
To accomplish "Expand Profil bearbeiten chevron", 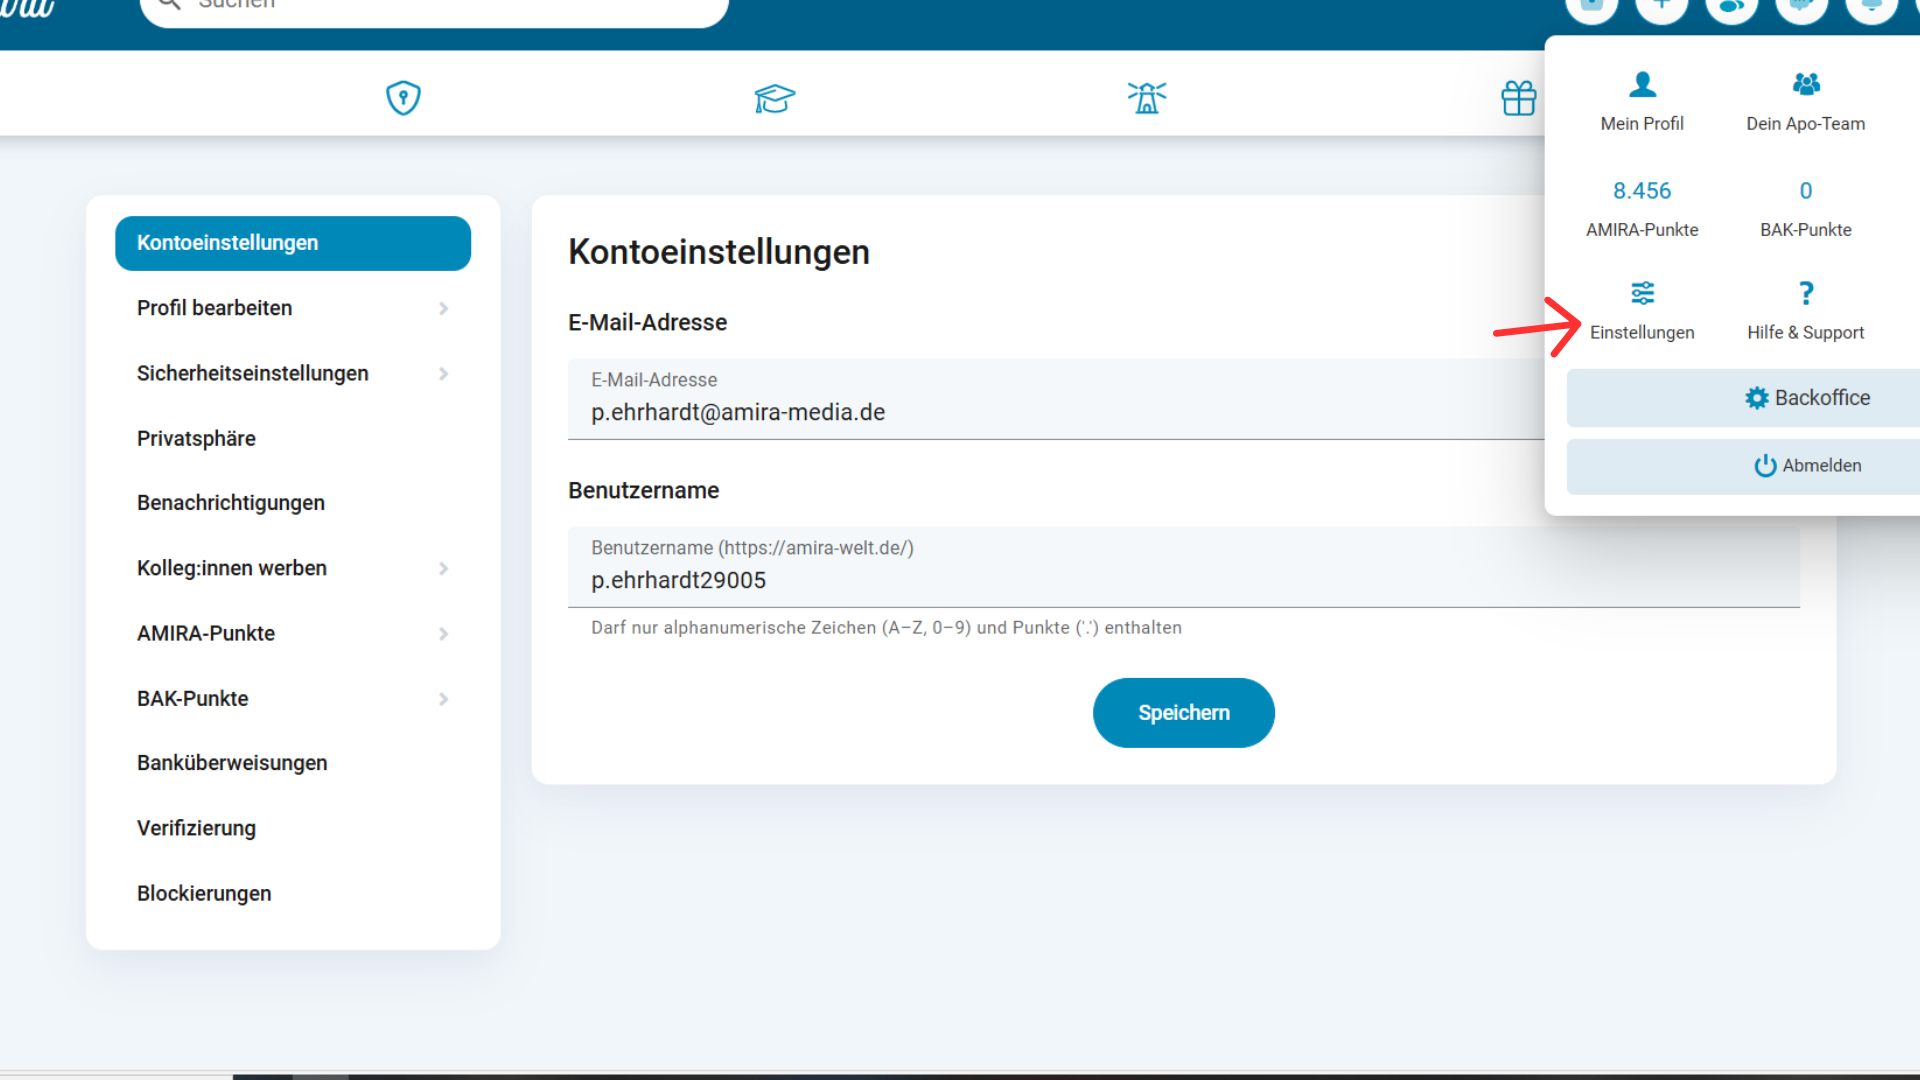I will tap(443, 309).
